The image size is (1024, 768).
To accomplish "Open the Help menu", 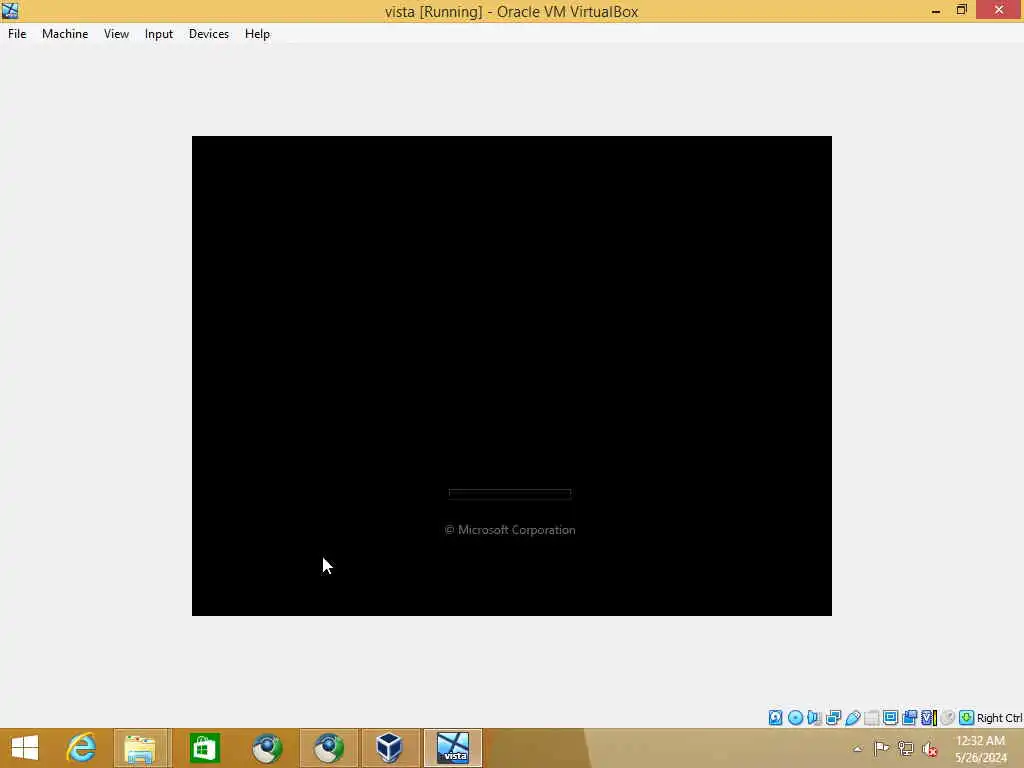I will pyautogui.click(x=257, y=34).
